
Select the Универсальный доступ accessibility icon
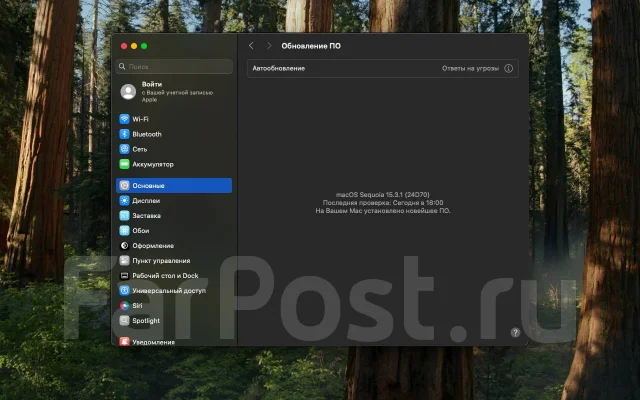coord(124,290)
